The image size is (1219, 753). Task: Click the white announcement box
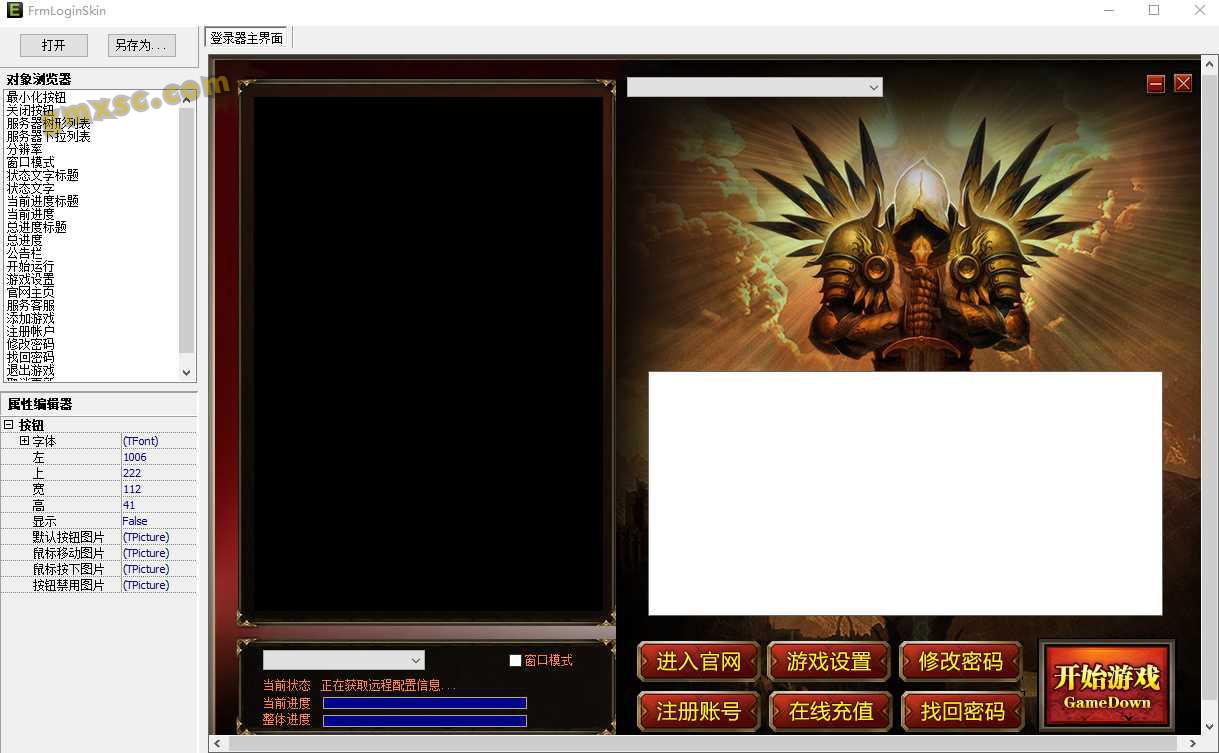click(x=905, y=493)
